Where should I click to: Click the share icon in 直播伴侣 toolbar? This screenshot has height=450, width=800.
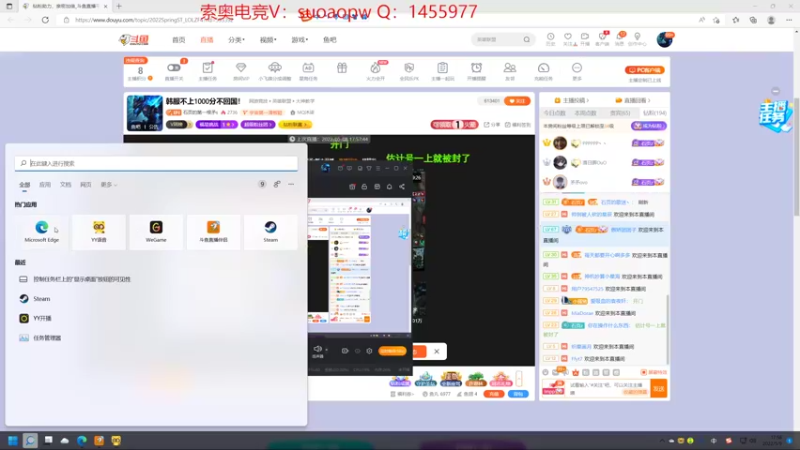pyautogui.click(x=402, y=187)
